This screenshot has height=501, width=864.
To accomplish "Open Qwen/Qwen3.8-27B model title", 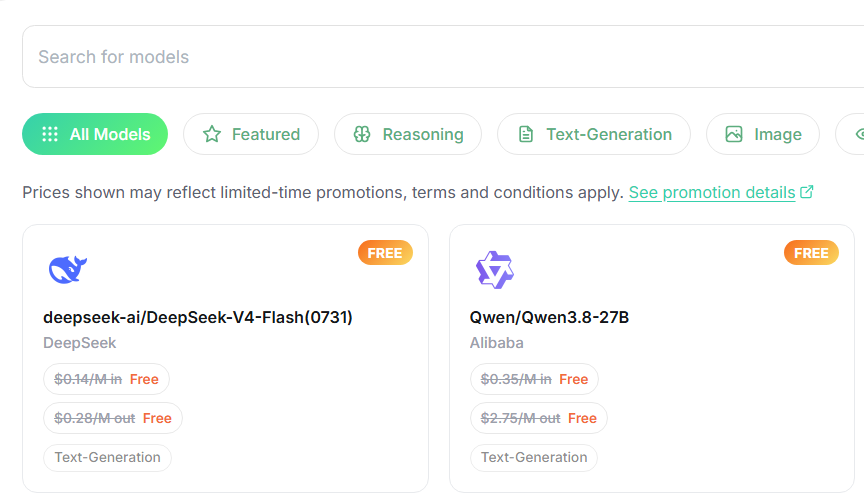I will pos(549,317).
